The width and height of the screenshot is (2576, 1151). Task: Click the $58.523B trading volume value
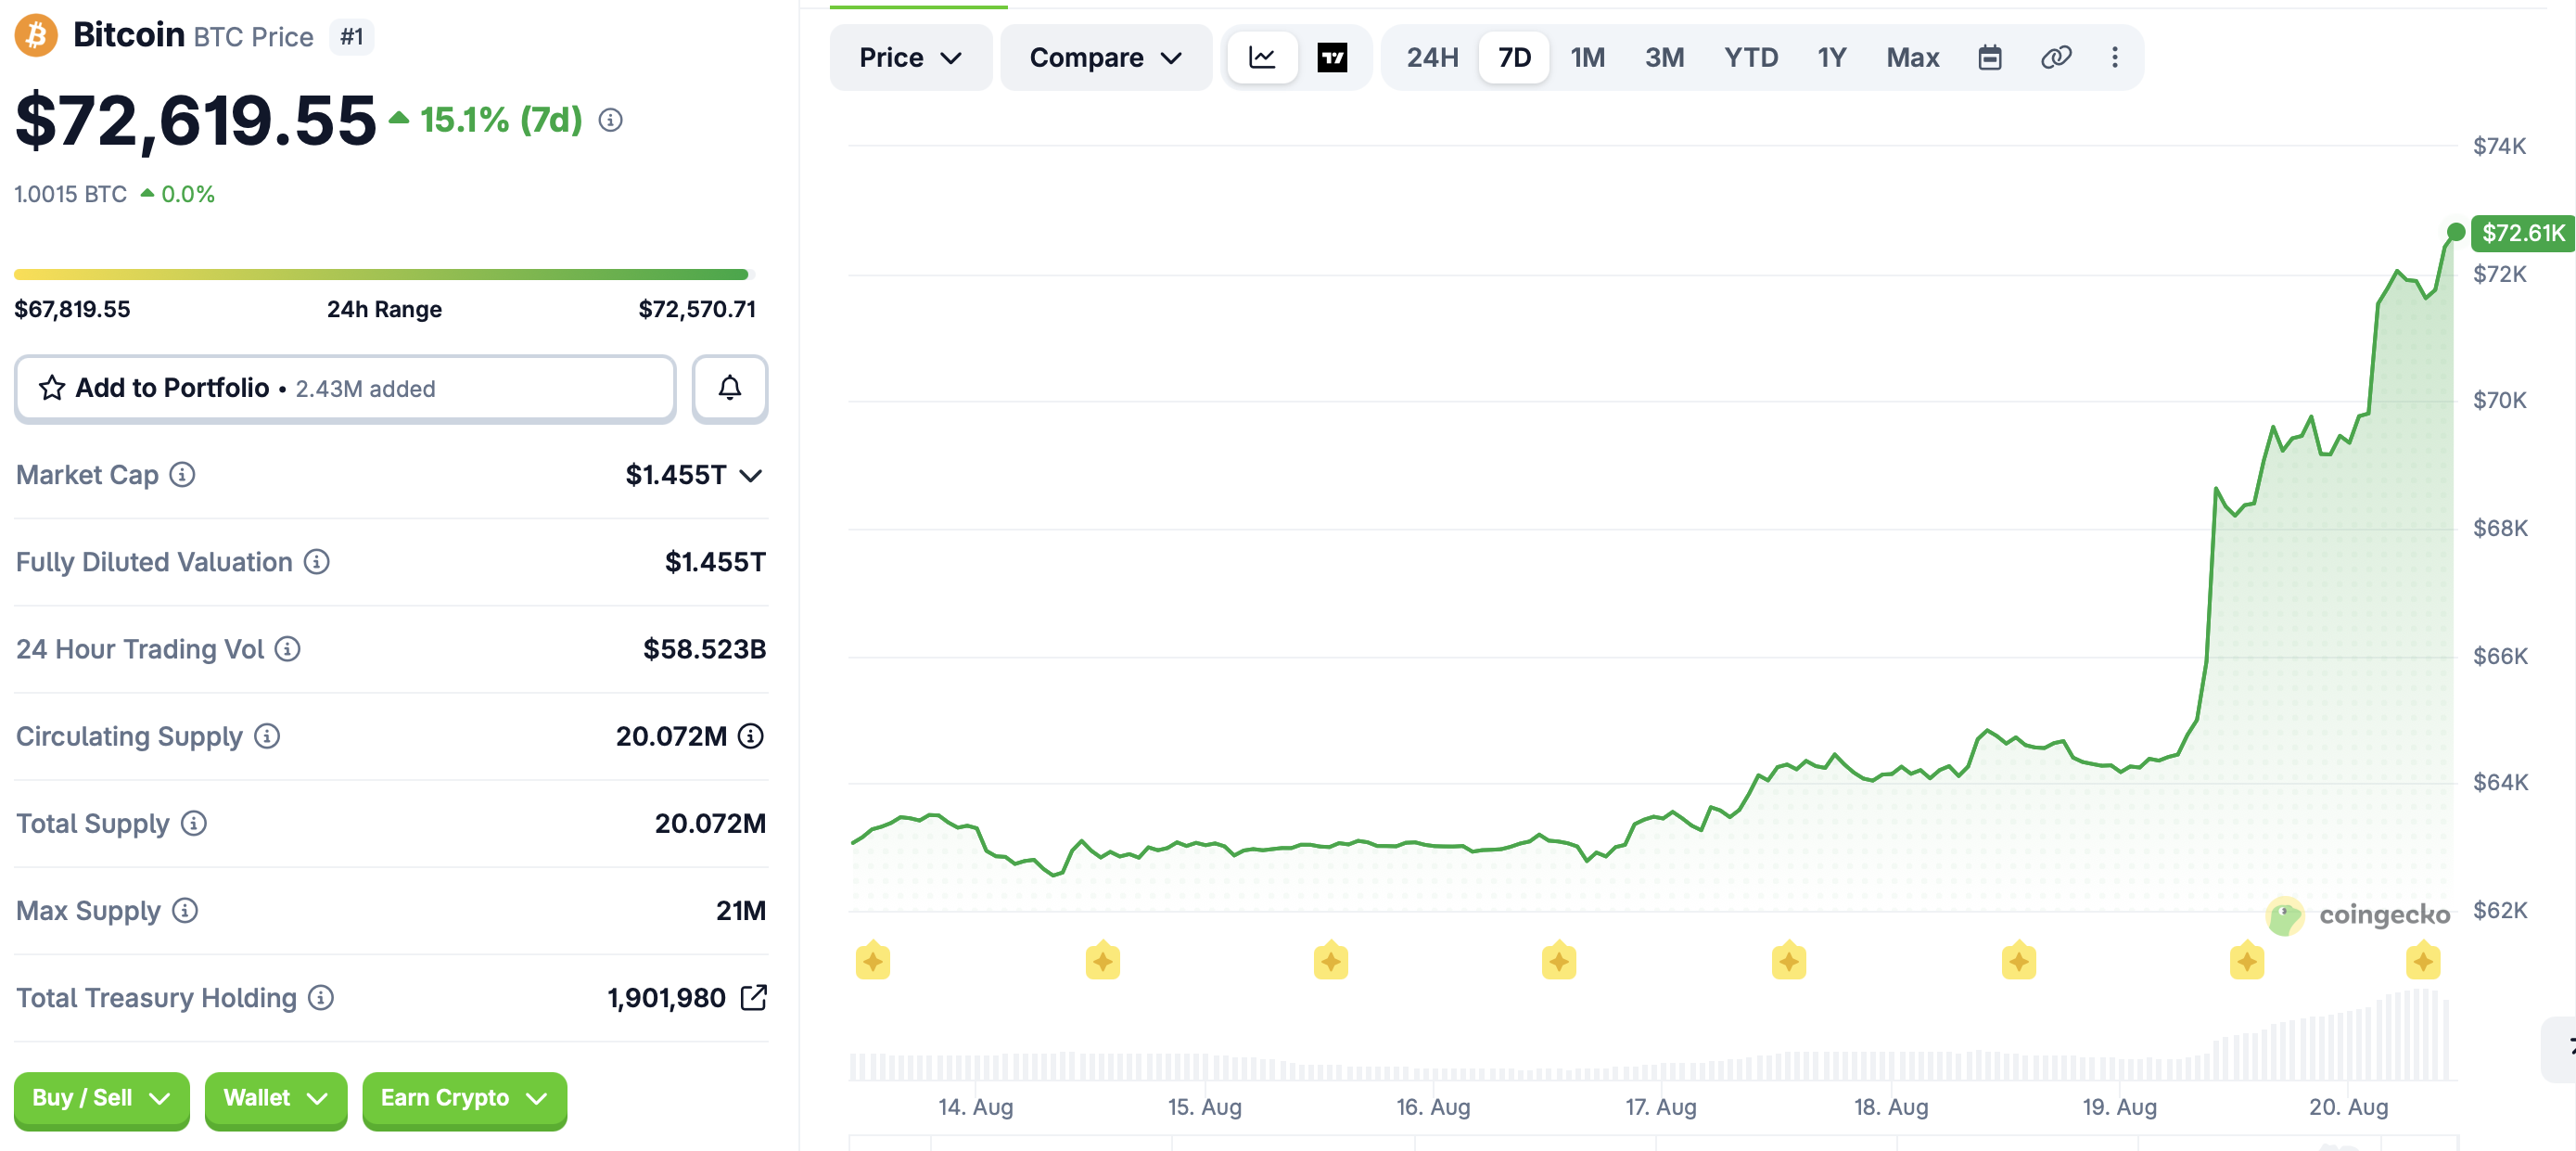(x=704, y=649)
